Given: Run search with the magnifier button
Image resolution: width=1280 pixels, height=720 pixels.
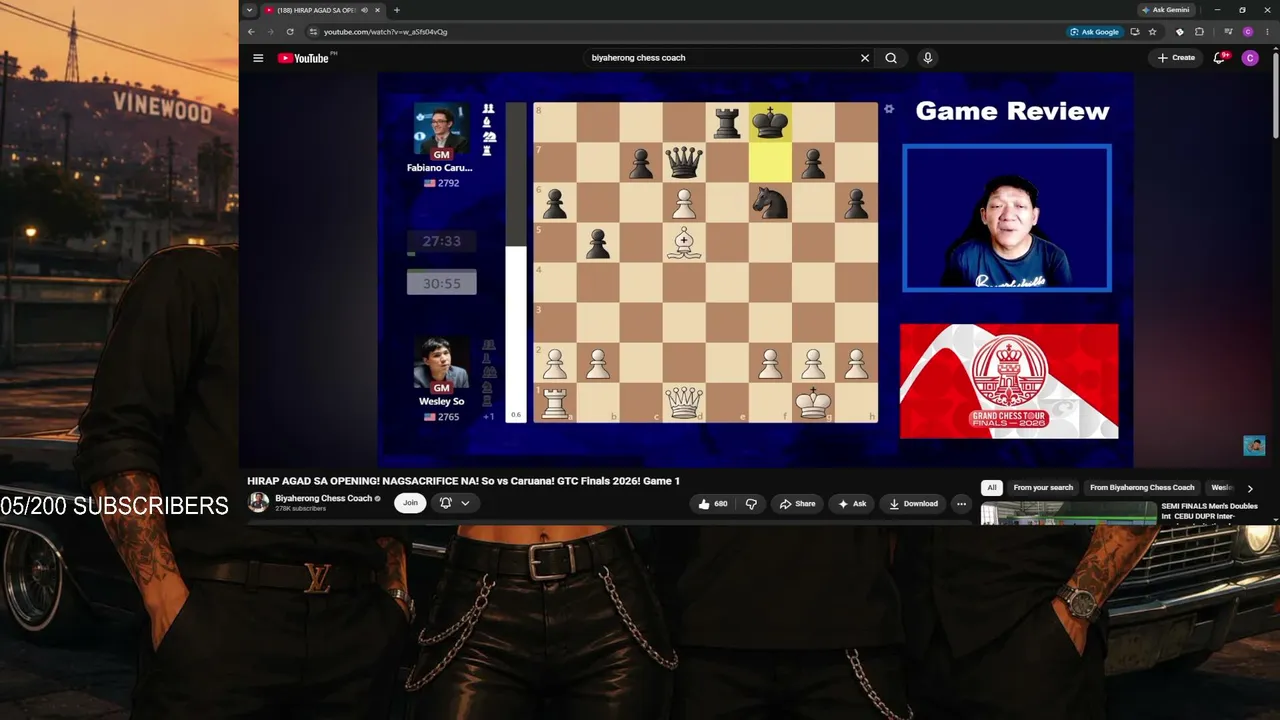Looking at the screenshot, I should pyautogui.click(x=891, y=58).
